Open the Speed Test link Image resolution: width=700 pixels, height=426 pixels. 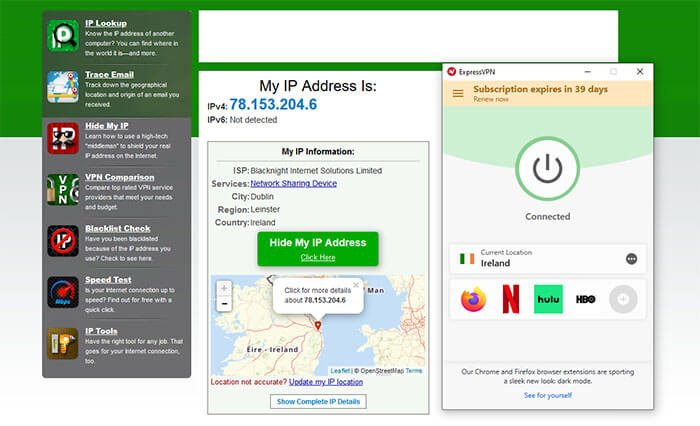108,280
